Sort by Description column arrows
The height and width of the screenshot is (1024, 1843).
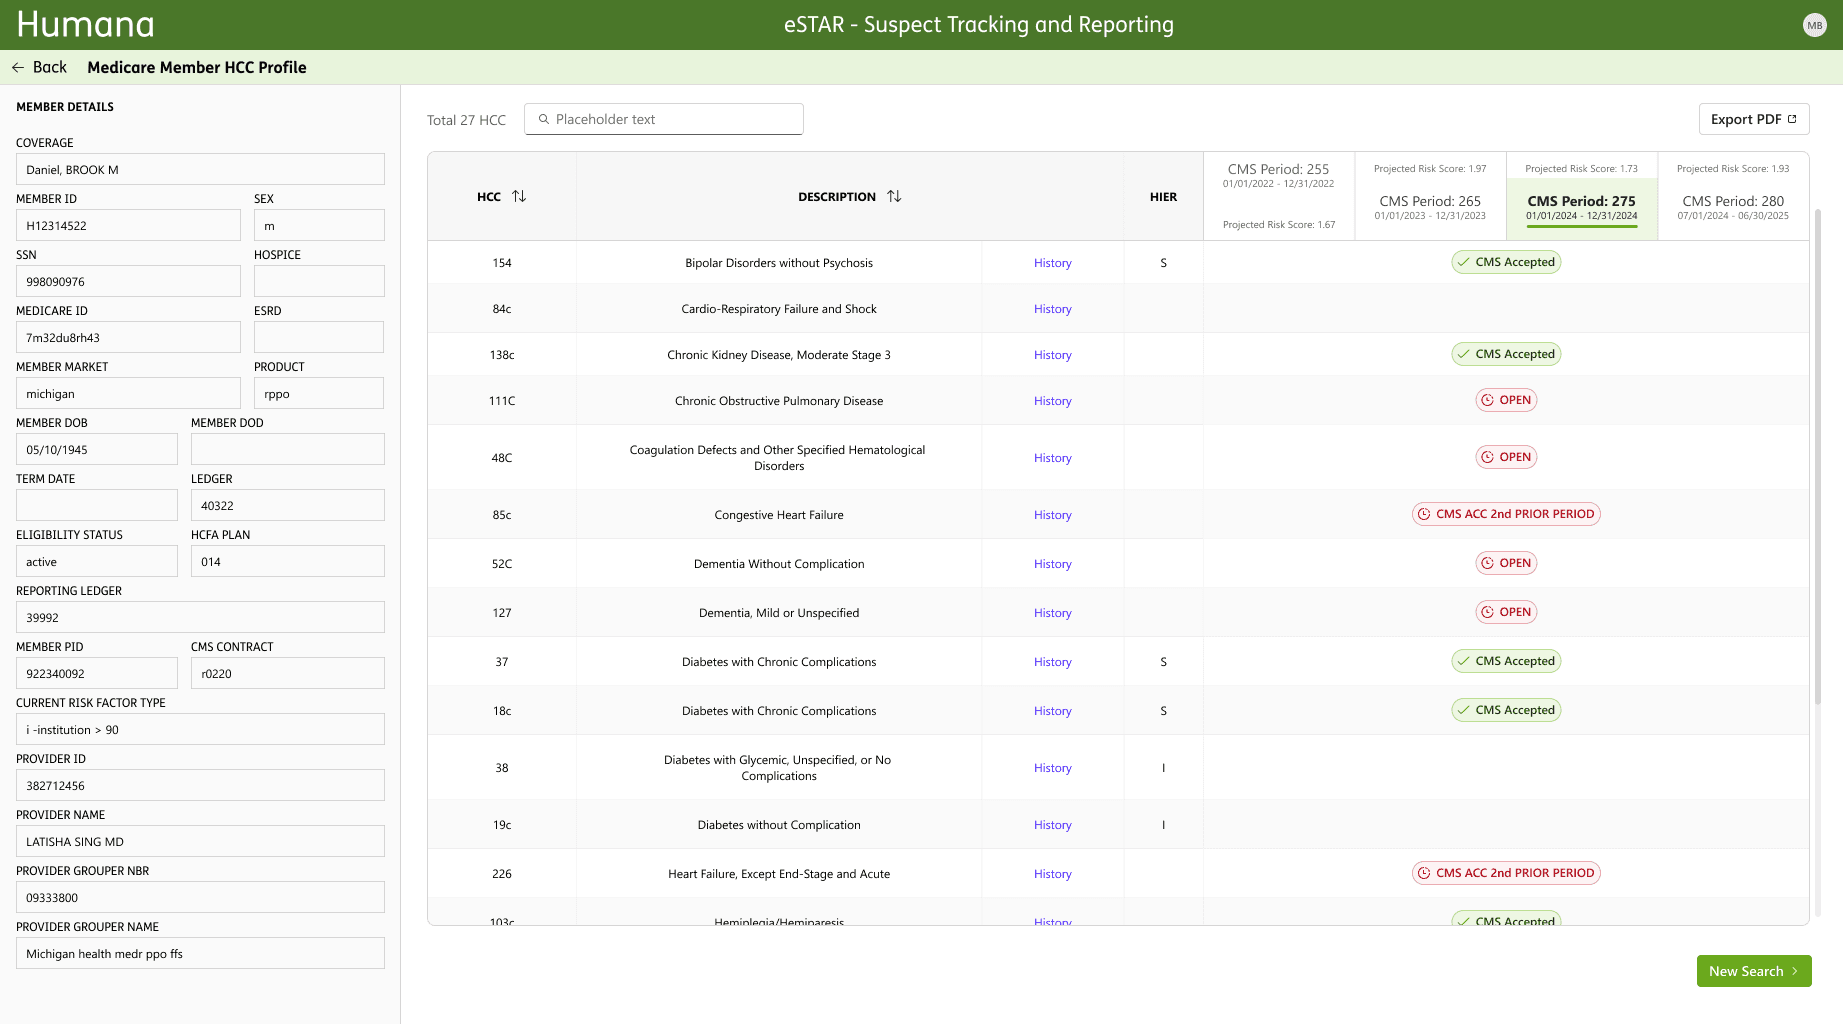click(894, 196)
